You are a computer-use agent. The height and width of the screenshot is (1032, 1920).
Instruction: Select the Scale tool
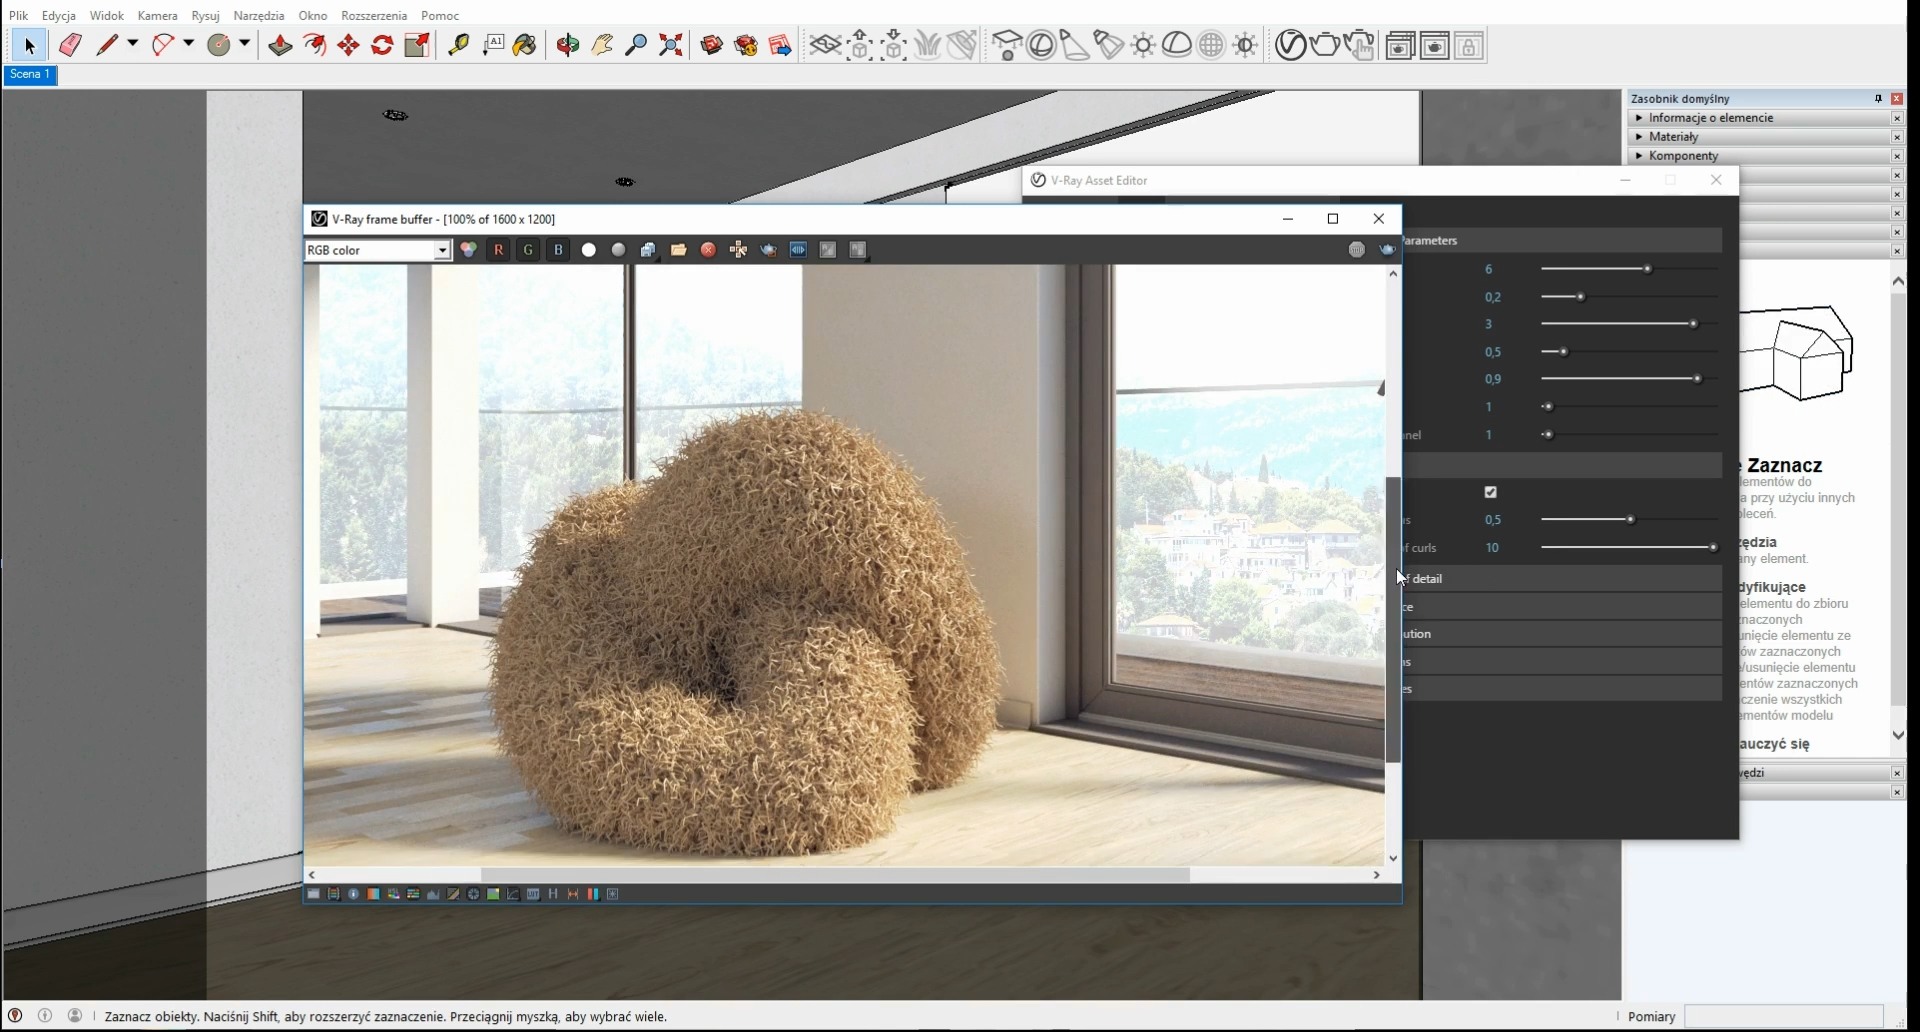(x=417, y=45)
